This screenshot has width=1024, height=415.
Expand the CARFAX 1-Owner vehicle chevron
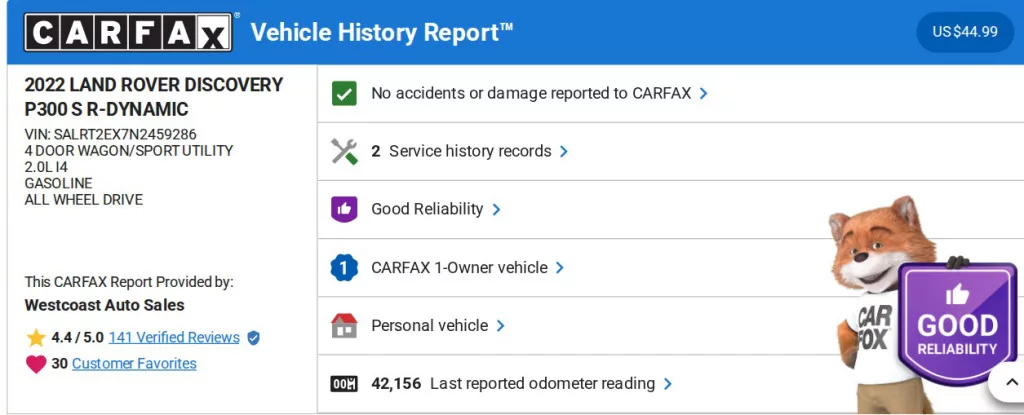(560, 268)
